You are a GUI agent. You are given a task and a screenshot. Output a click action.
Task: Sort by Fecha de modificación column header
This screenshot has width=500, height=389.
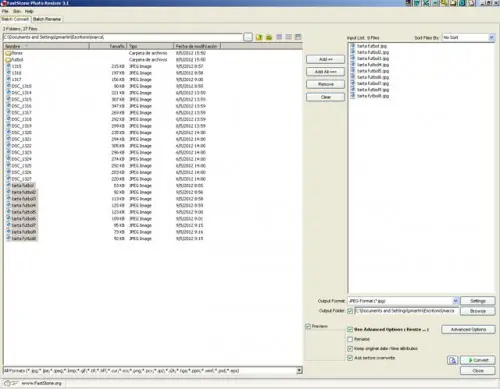[197, 46]
